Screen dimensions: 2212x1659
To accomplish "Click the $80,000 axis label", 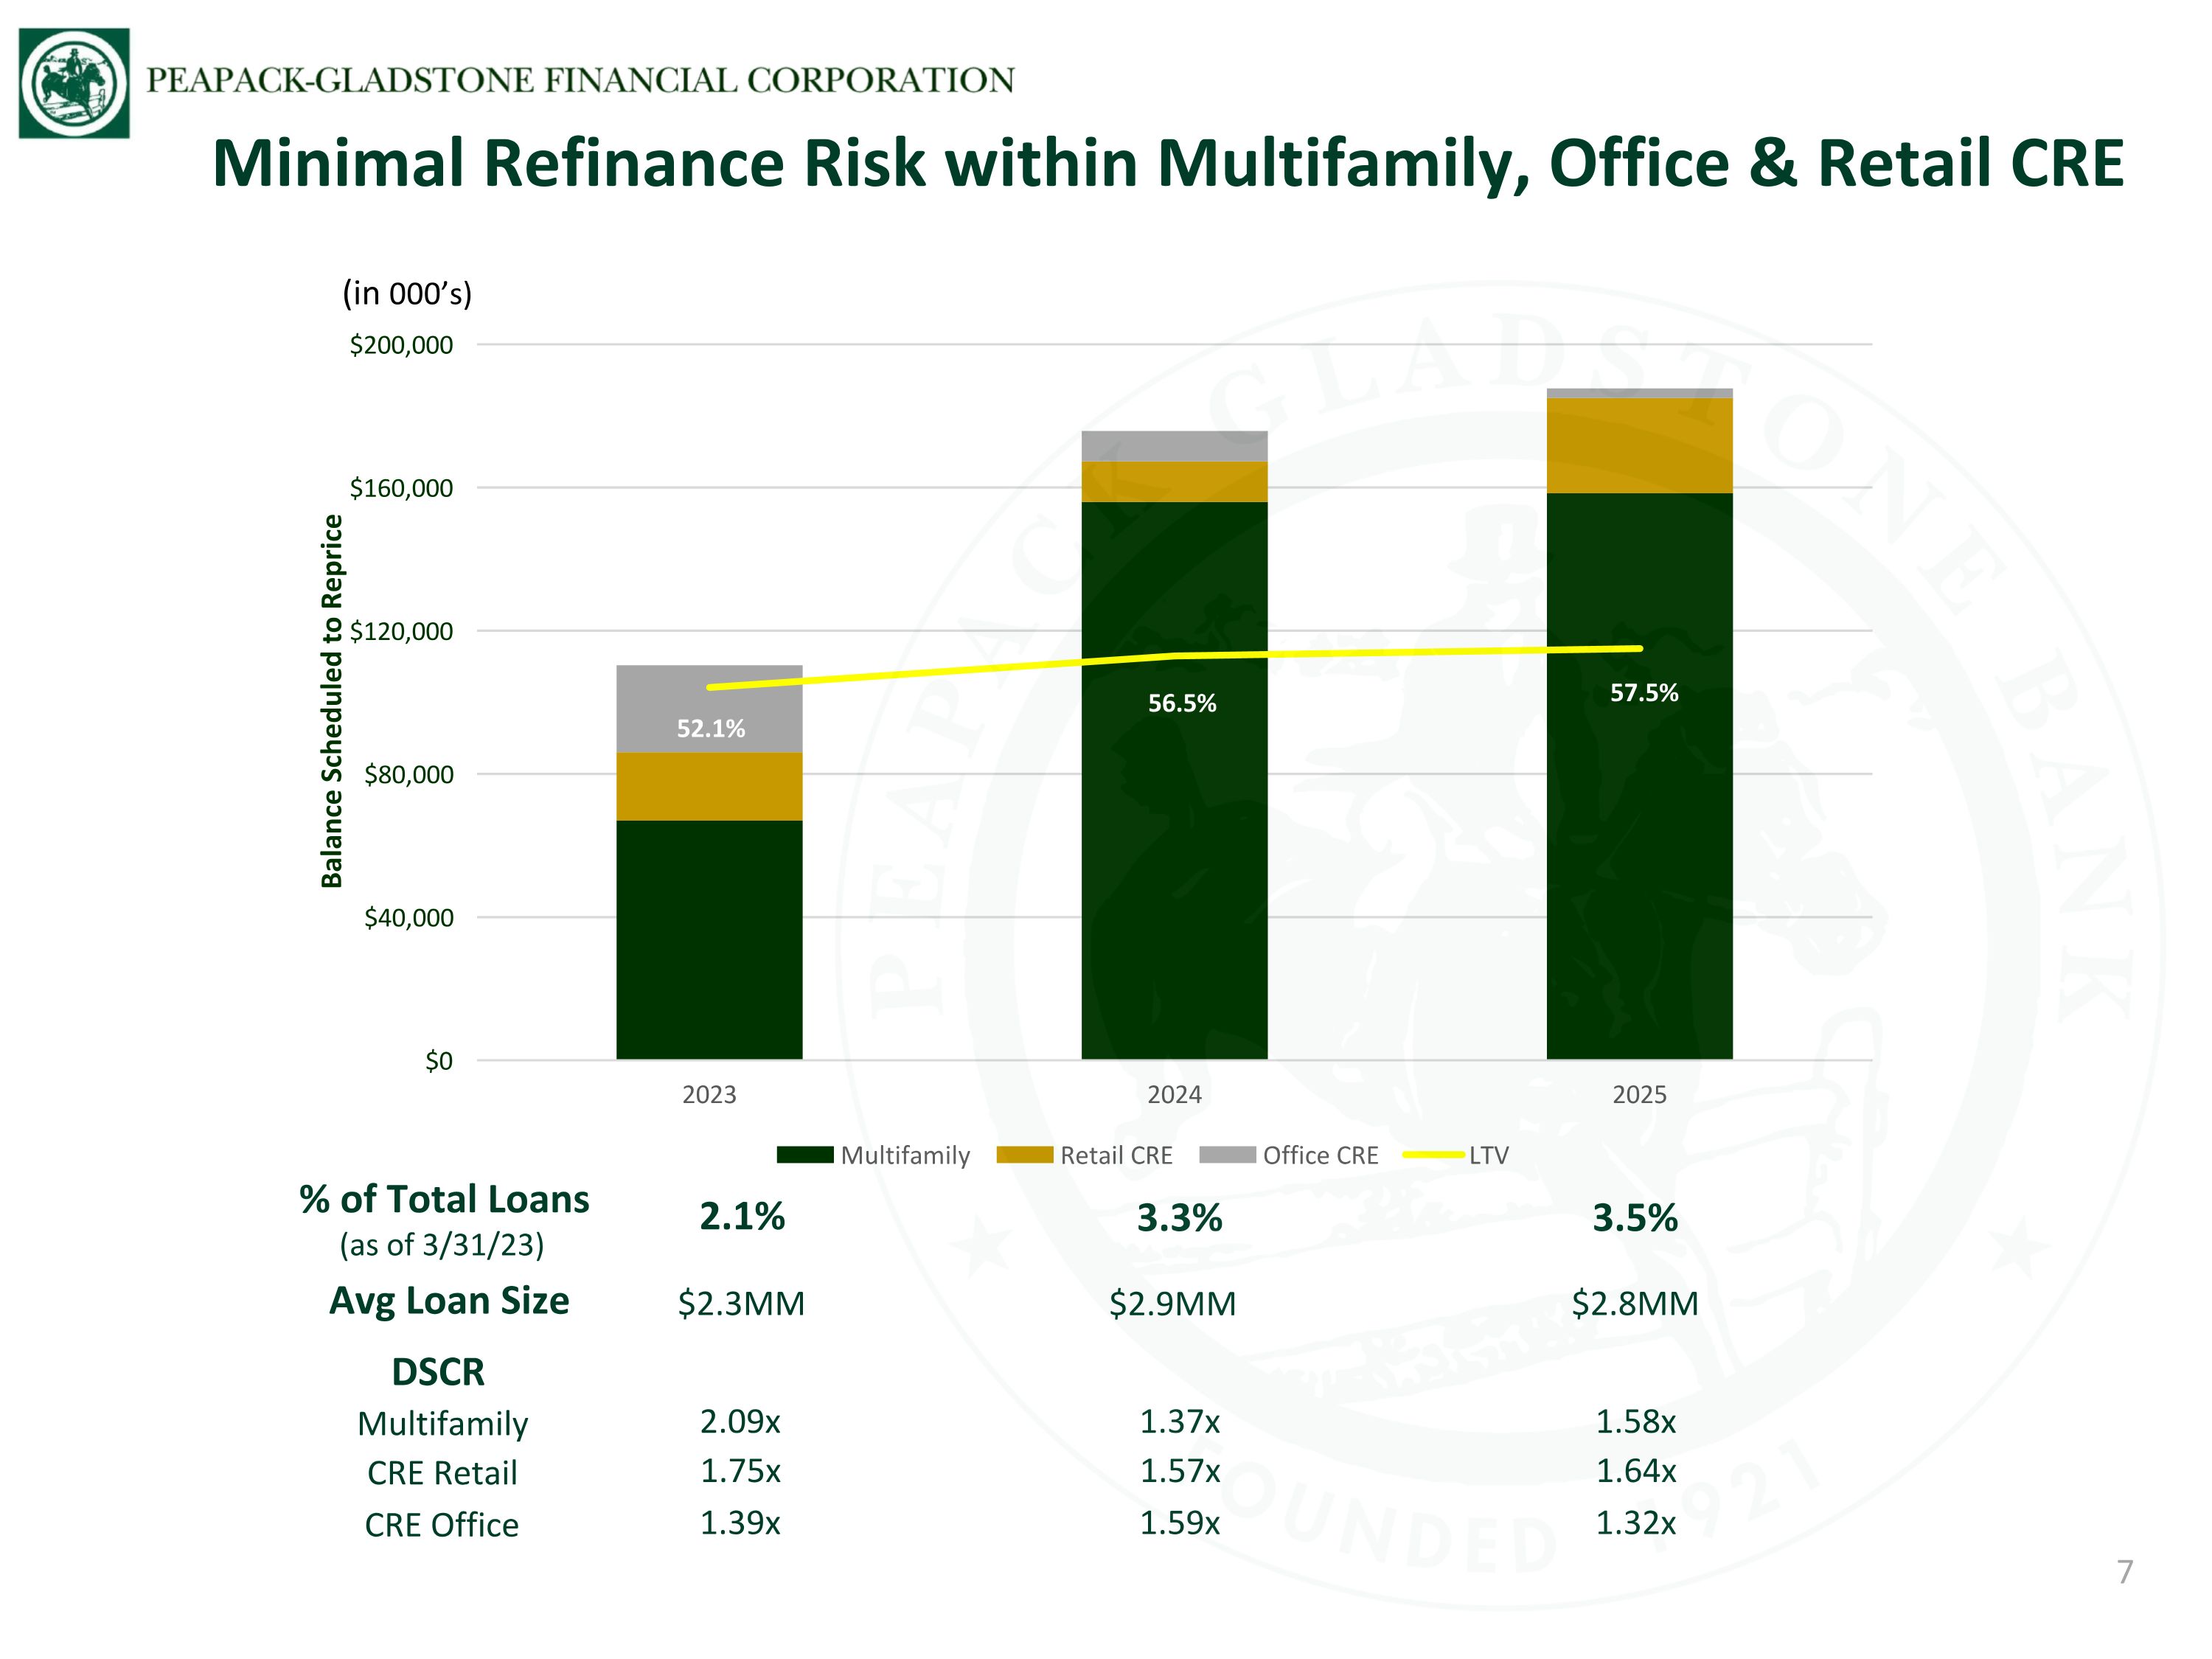I will tap(408, 774).
